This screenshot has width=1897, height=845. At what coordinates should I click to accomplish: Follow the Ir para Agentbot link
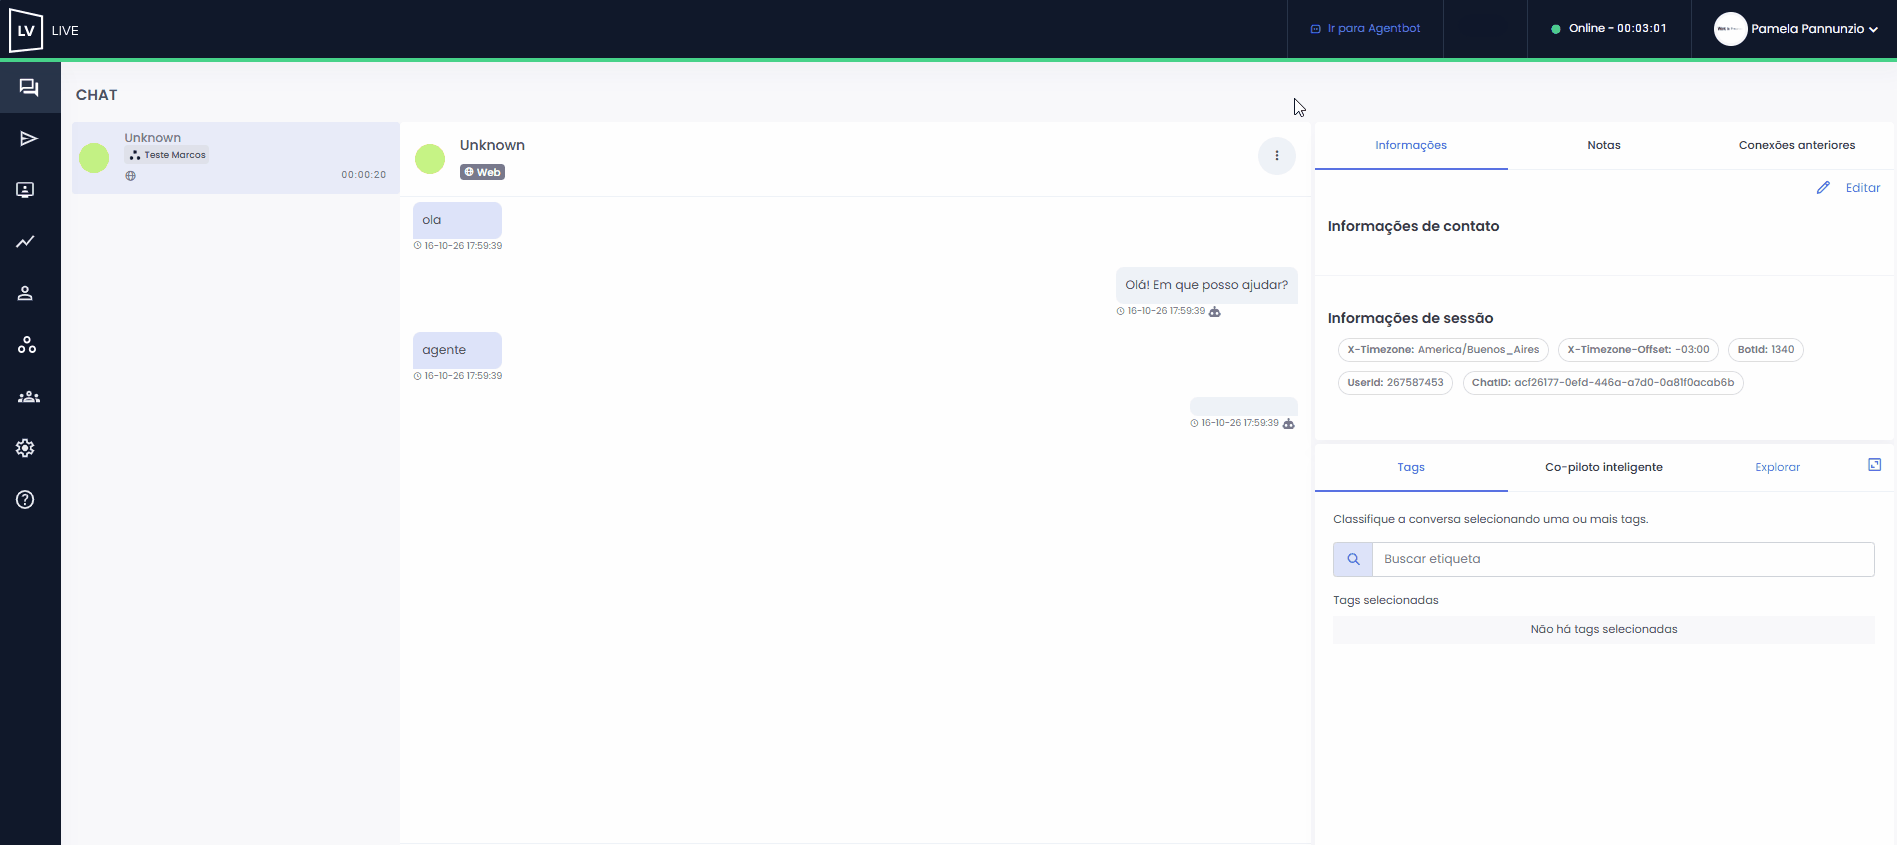[x=1366, y=29]
